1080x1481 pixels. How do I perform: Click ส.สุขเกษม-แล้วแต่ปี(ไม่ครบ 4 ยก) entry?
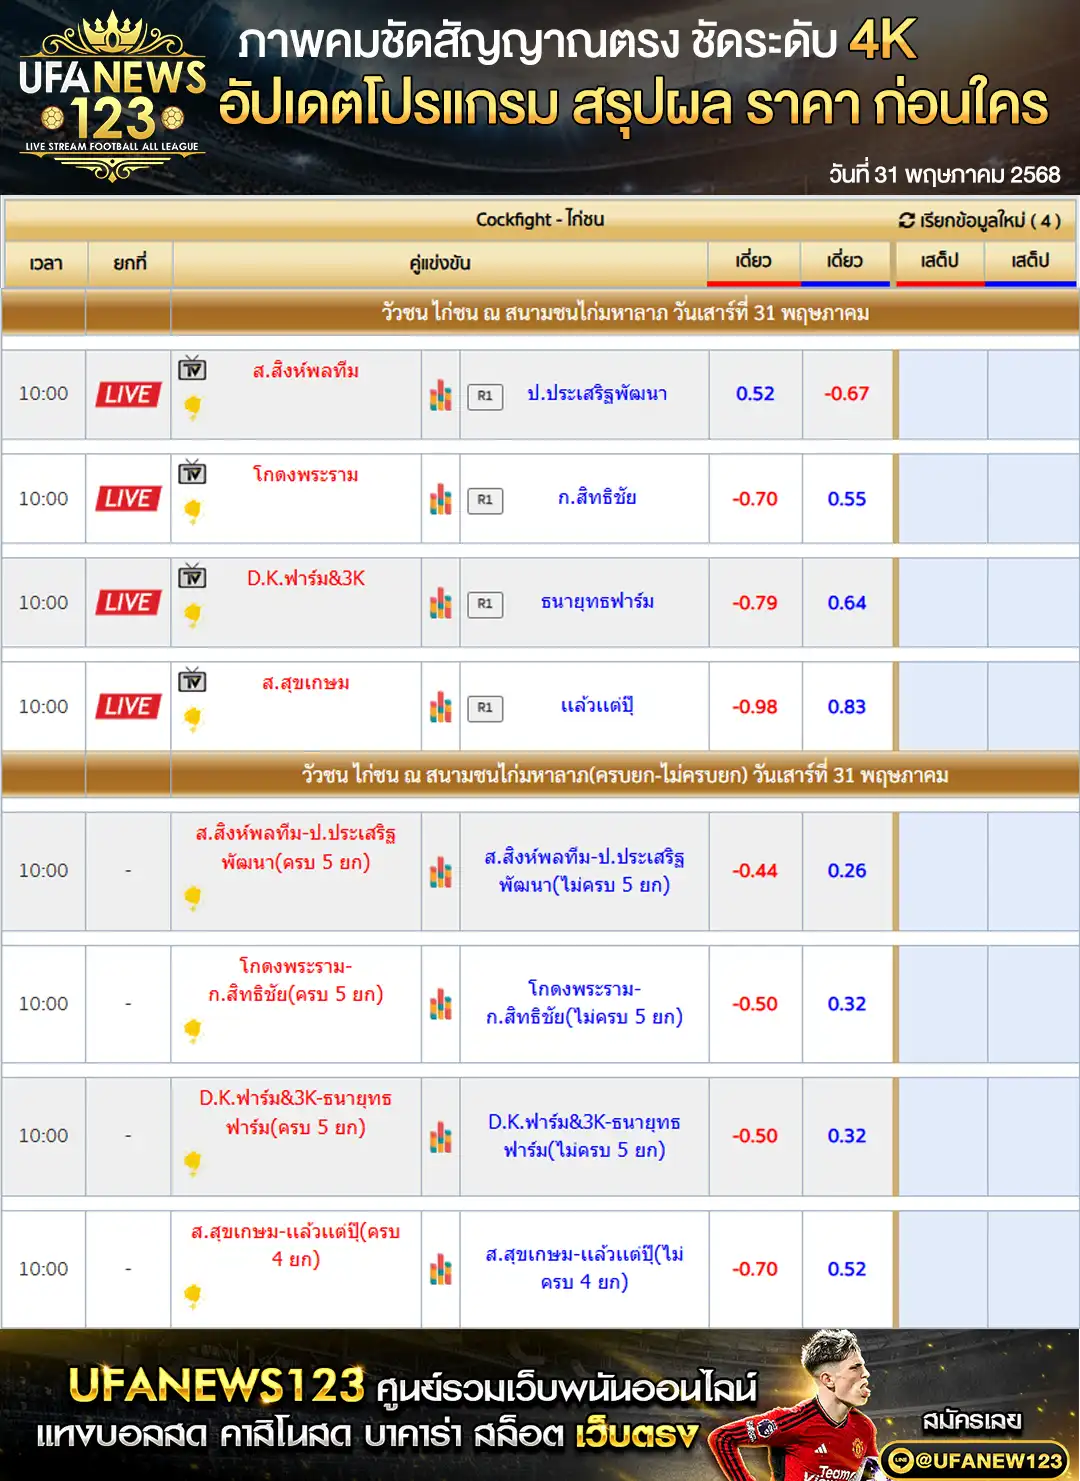pyautogui.click(x=584, y=1268)
